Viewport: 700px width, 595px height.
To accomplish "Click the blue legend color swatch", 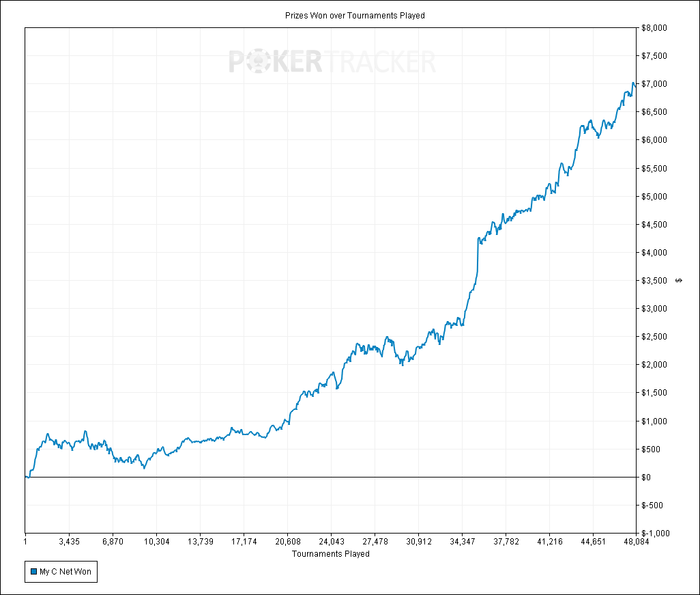I will coord(33,571).
